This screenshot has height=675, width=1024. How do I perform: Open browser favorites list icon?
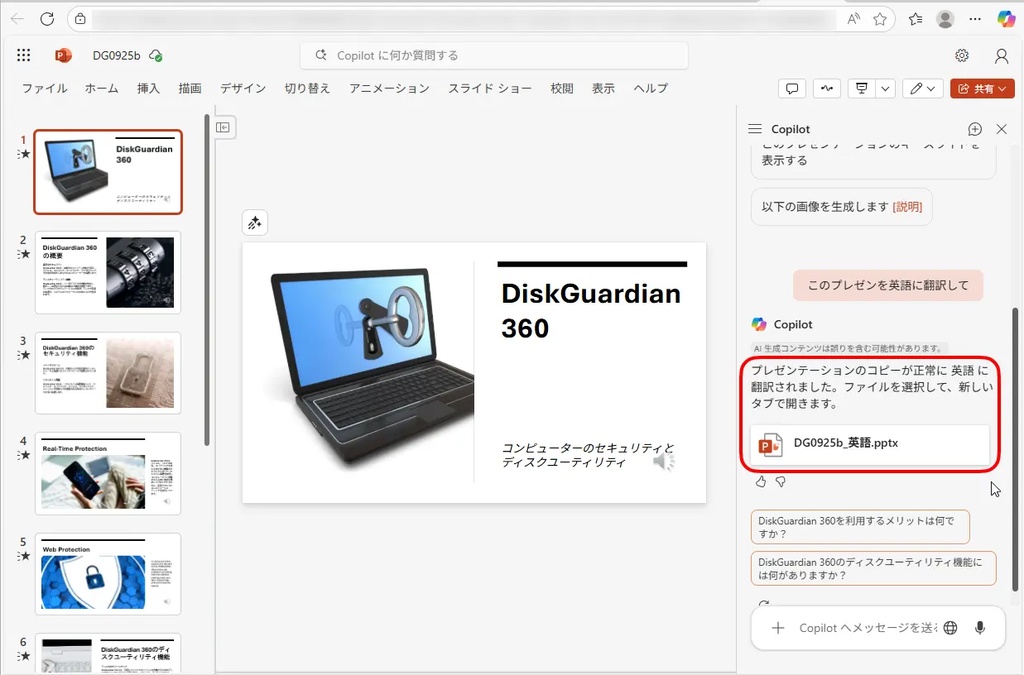pyautogui.click(x=916, y=19)
